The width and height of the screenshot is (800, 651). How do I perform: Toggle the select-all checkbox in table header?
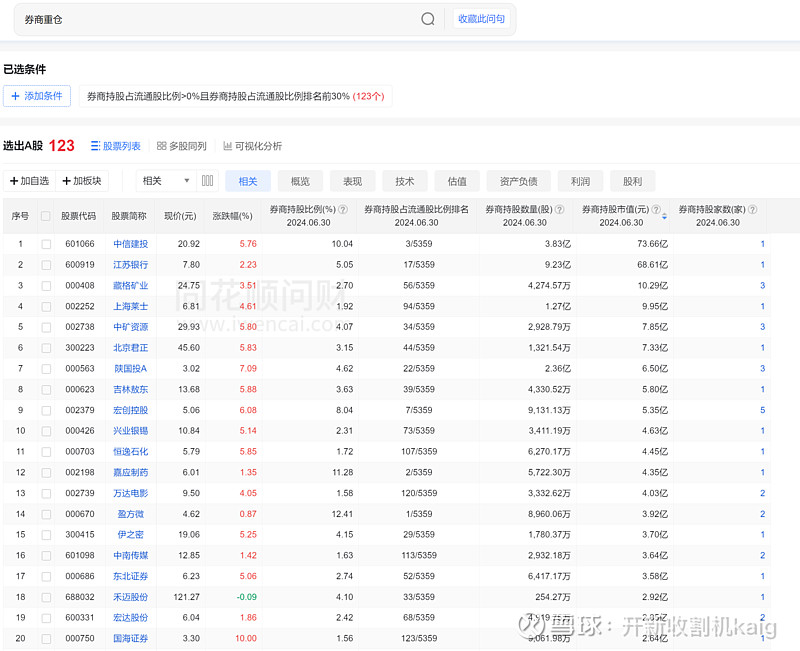pos(45,216)
